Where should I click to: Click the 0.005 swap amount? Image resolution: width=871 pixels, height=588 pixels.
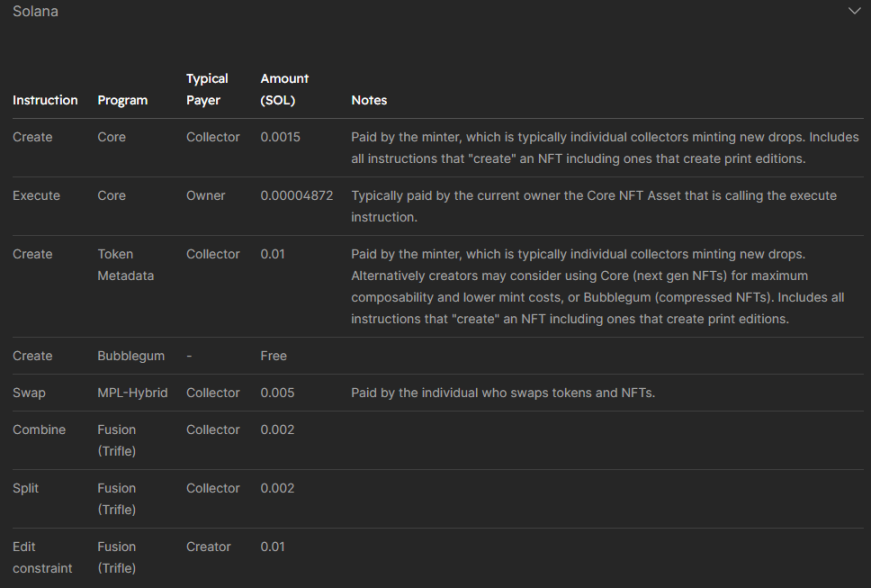tap(277, 393)
